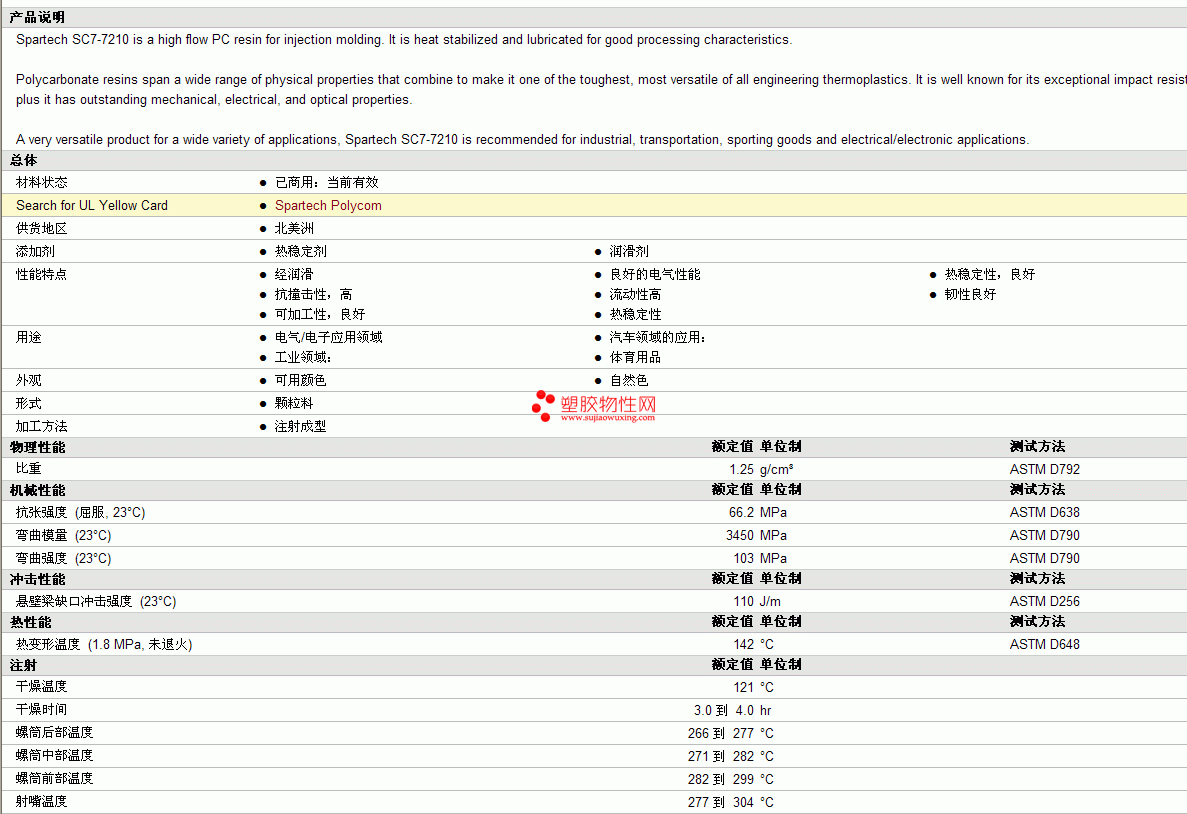The image size is (1187, 814).
Task: Select the ASTM D792 test method
Action: tap(1045, 469)
